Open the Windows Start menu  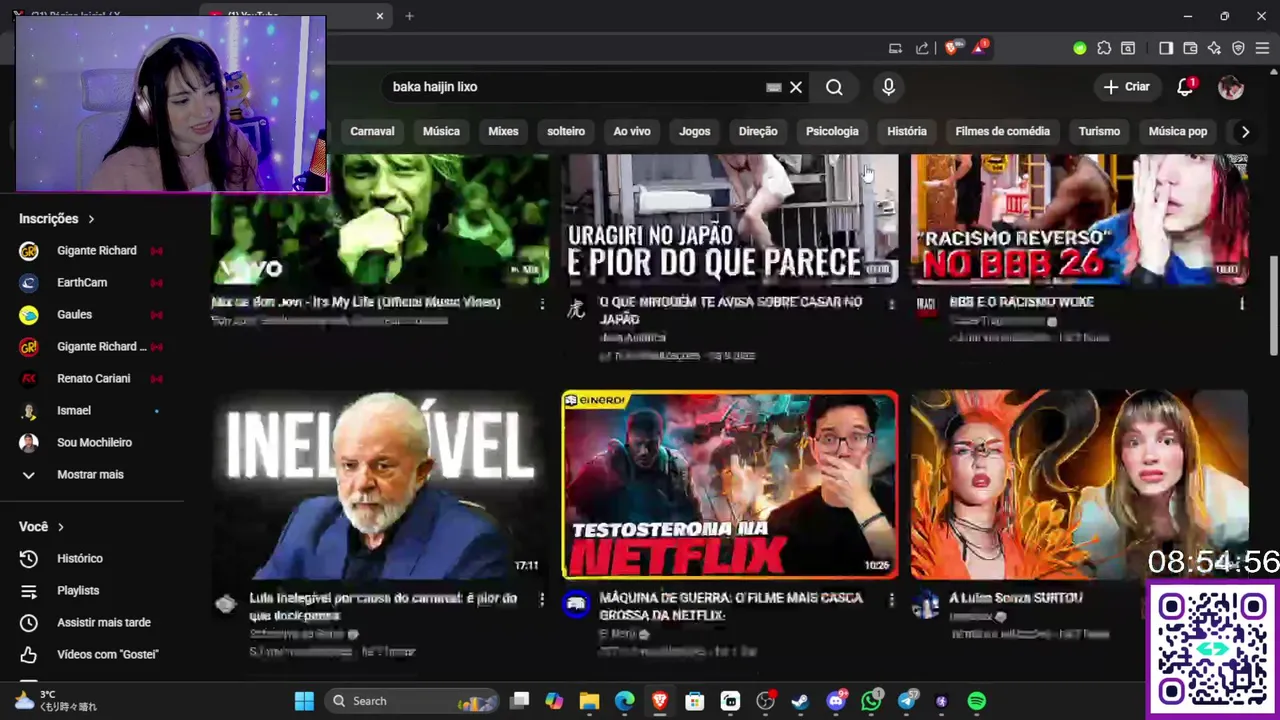pyautogui.click(x=304, y=701)
